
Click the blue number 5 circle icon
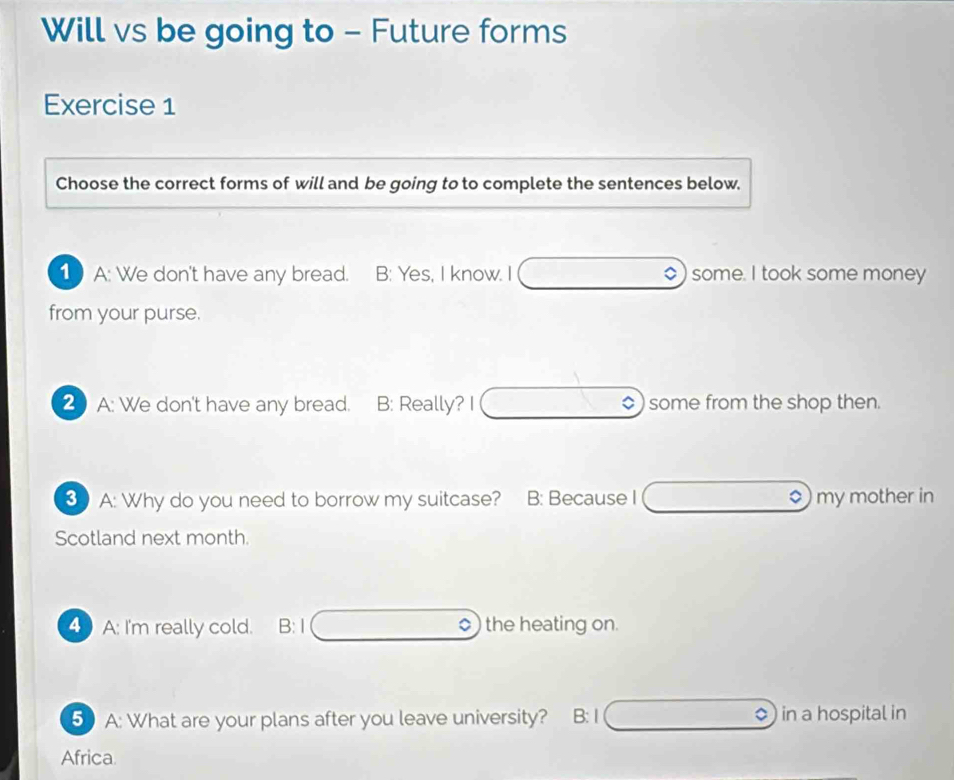(x=77, y=719)
